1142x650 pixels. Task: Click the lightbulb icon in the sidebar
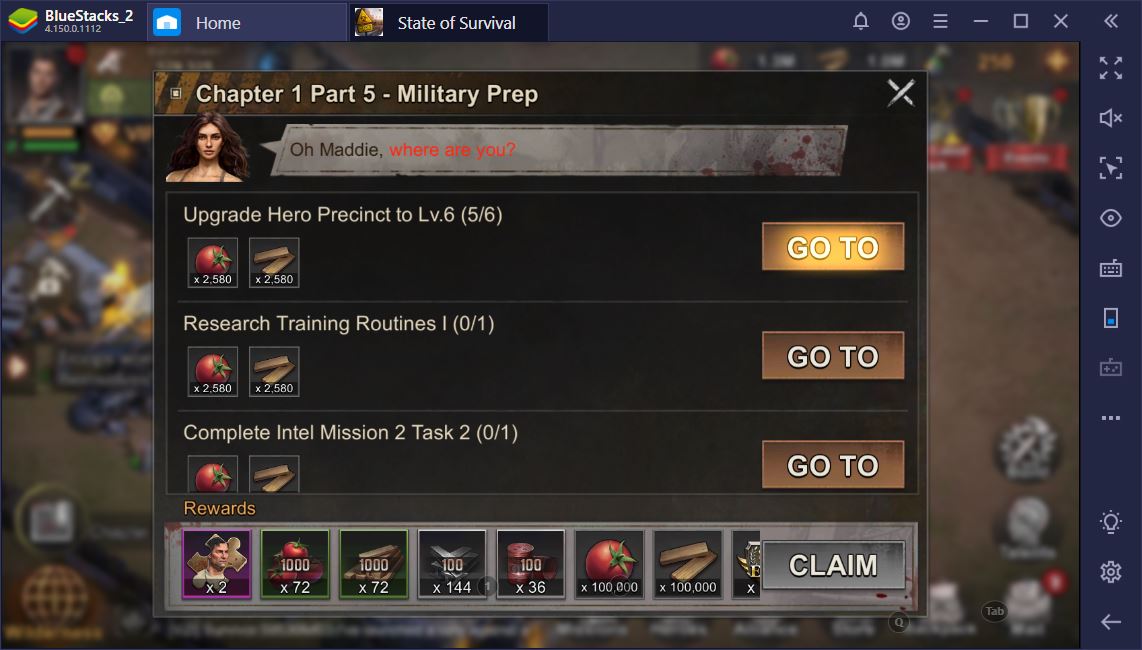click(x=1110, y=522)
